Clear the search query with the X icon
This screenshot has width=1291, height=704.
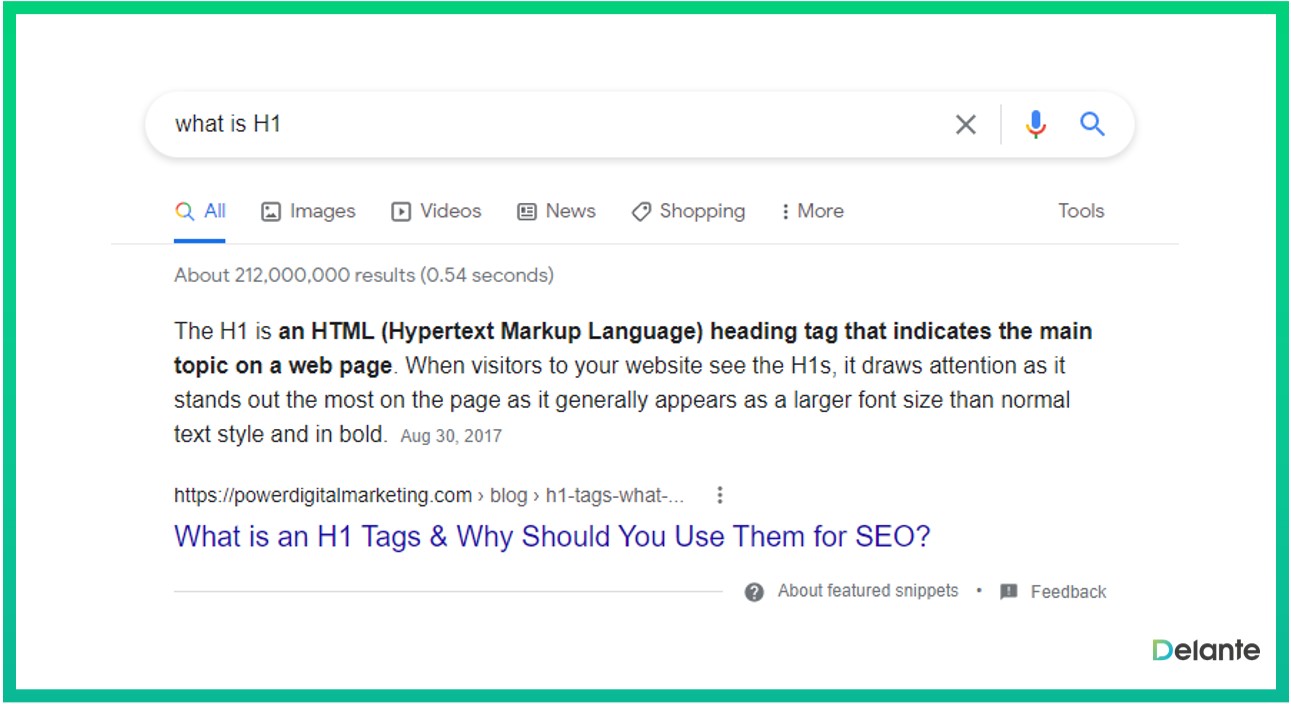pos(965,124)
